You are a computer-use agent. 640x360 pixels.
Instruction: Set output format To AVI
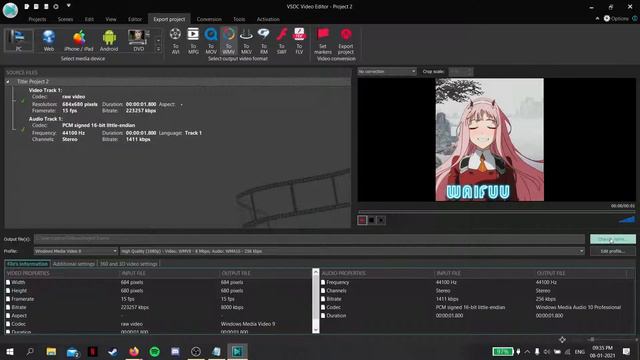click(176, 41)
